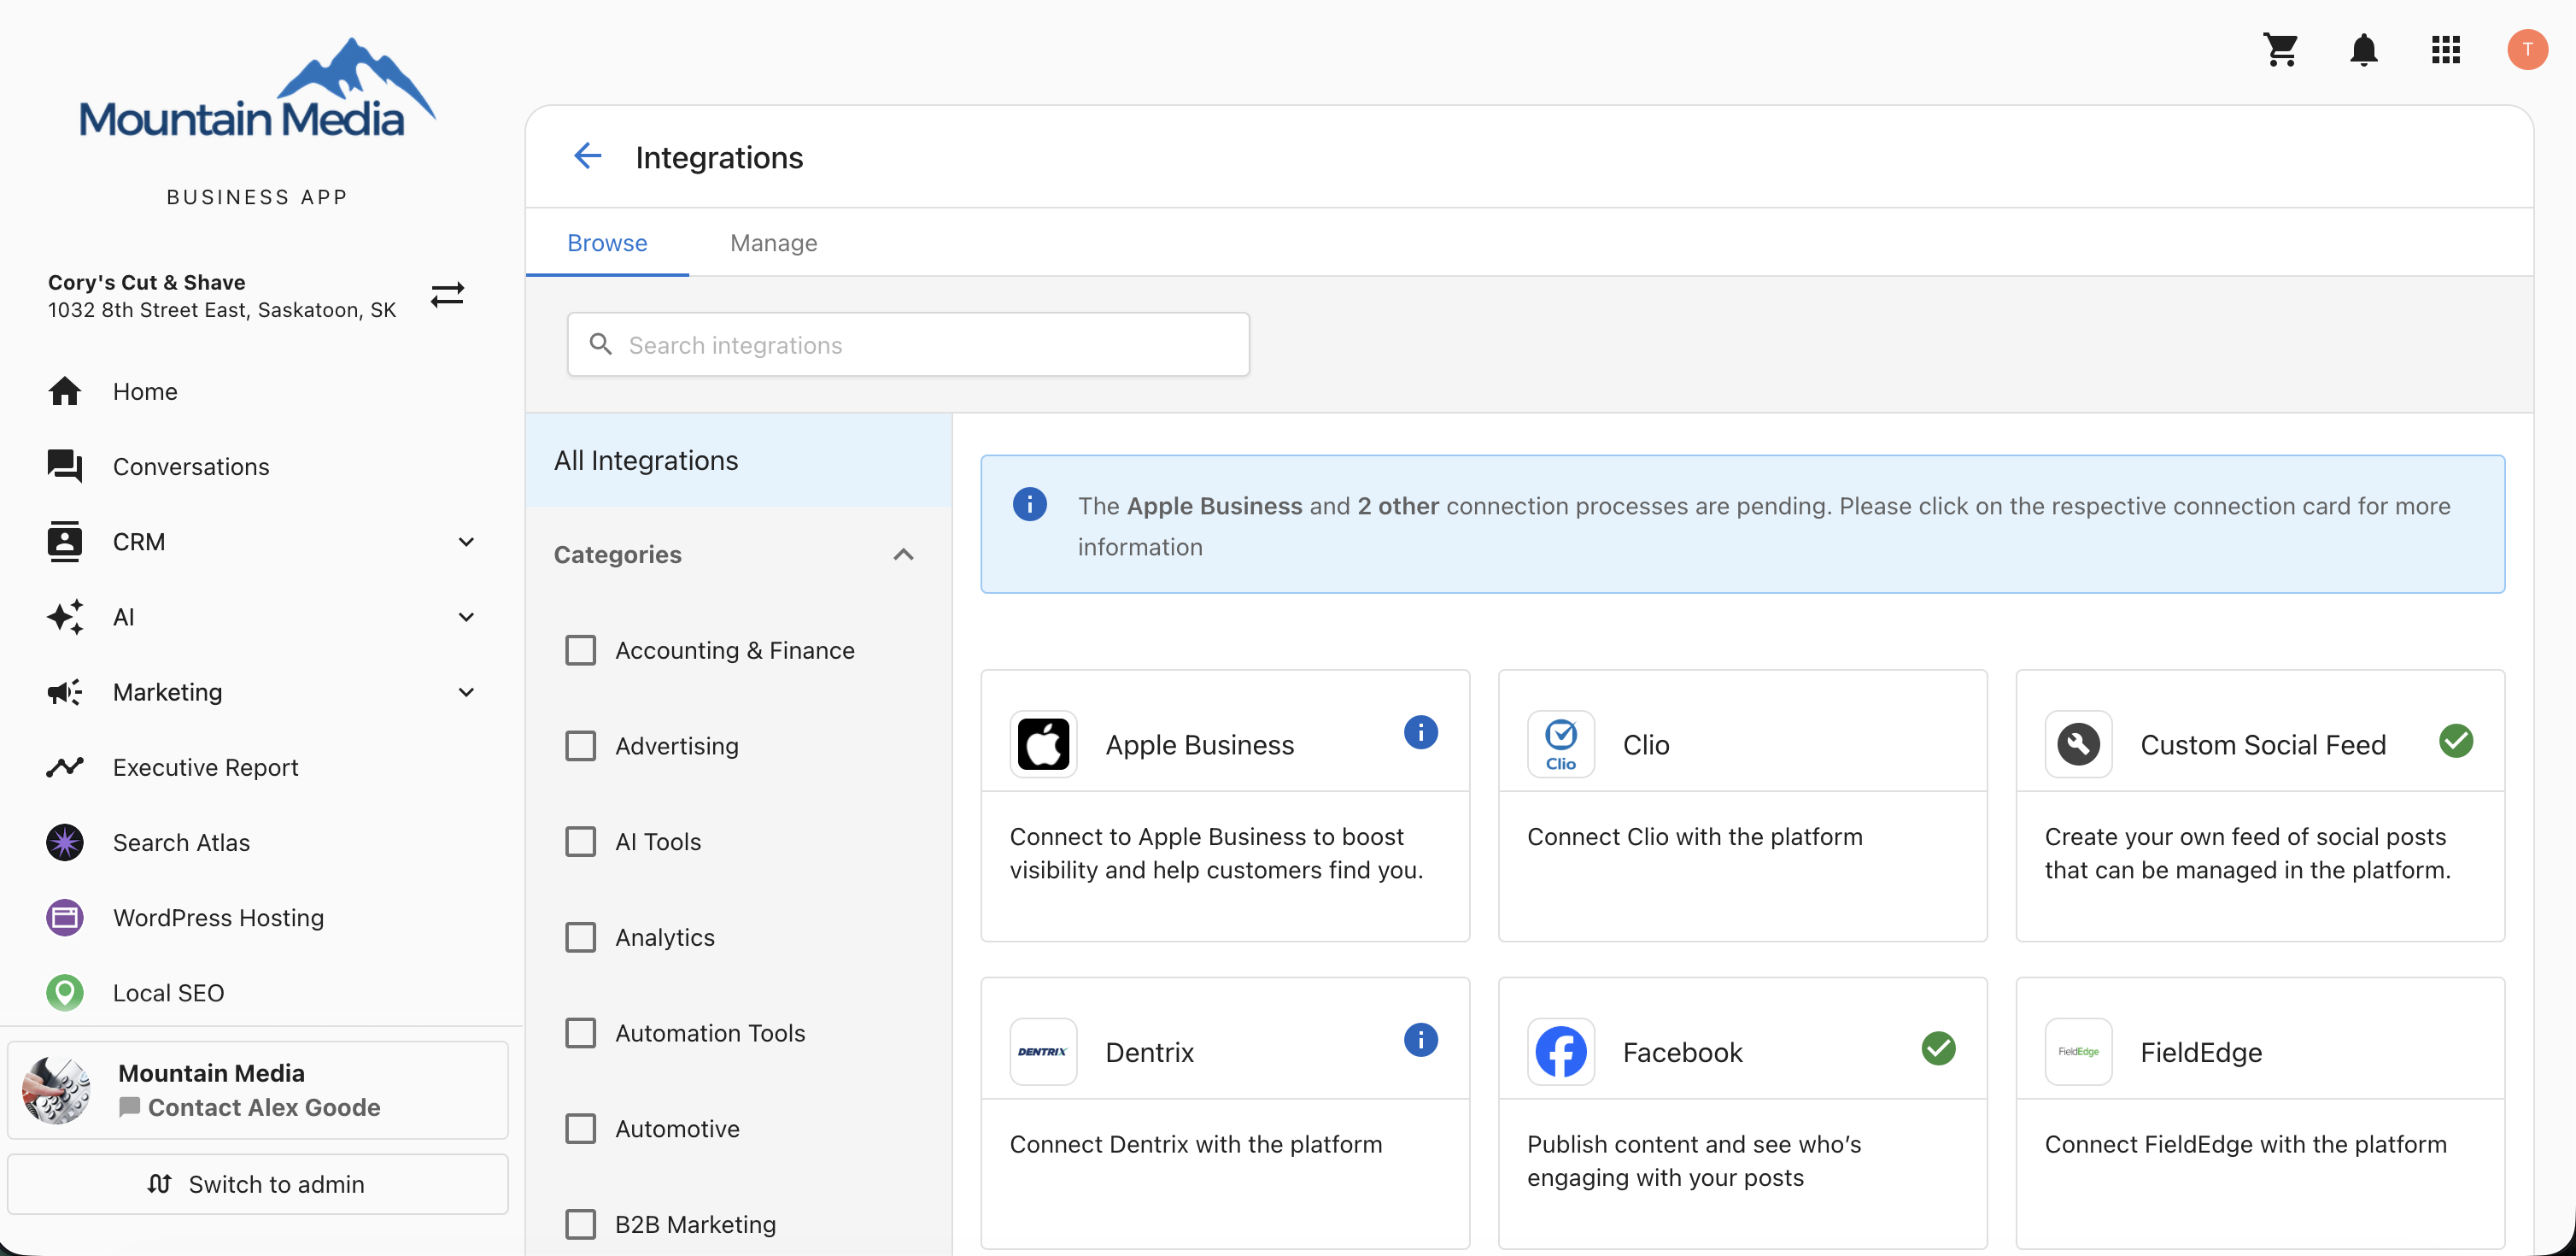Click the Executive Report chart icon
The width and height of the screenshot is (2576, 1256).
point(65,767)
